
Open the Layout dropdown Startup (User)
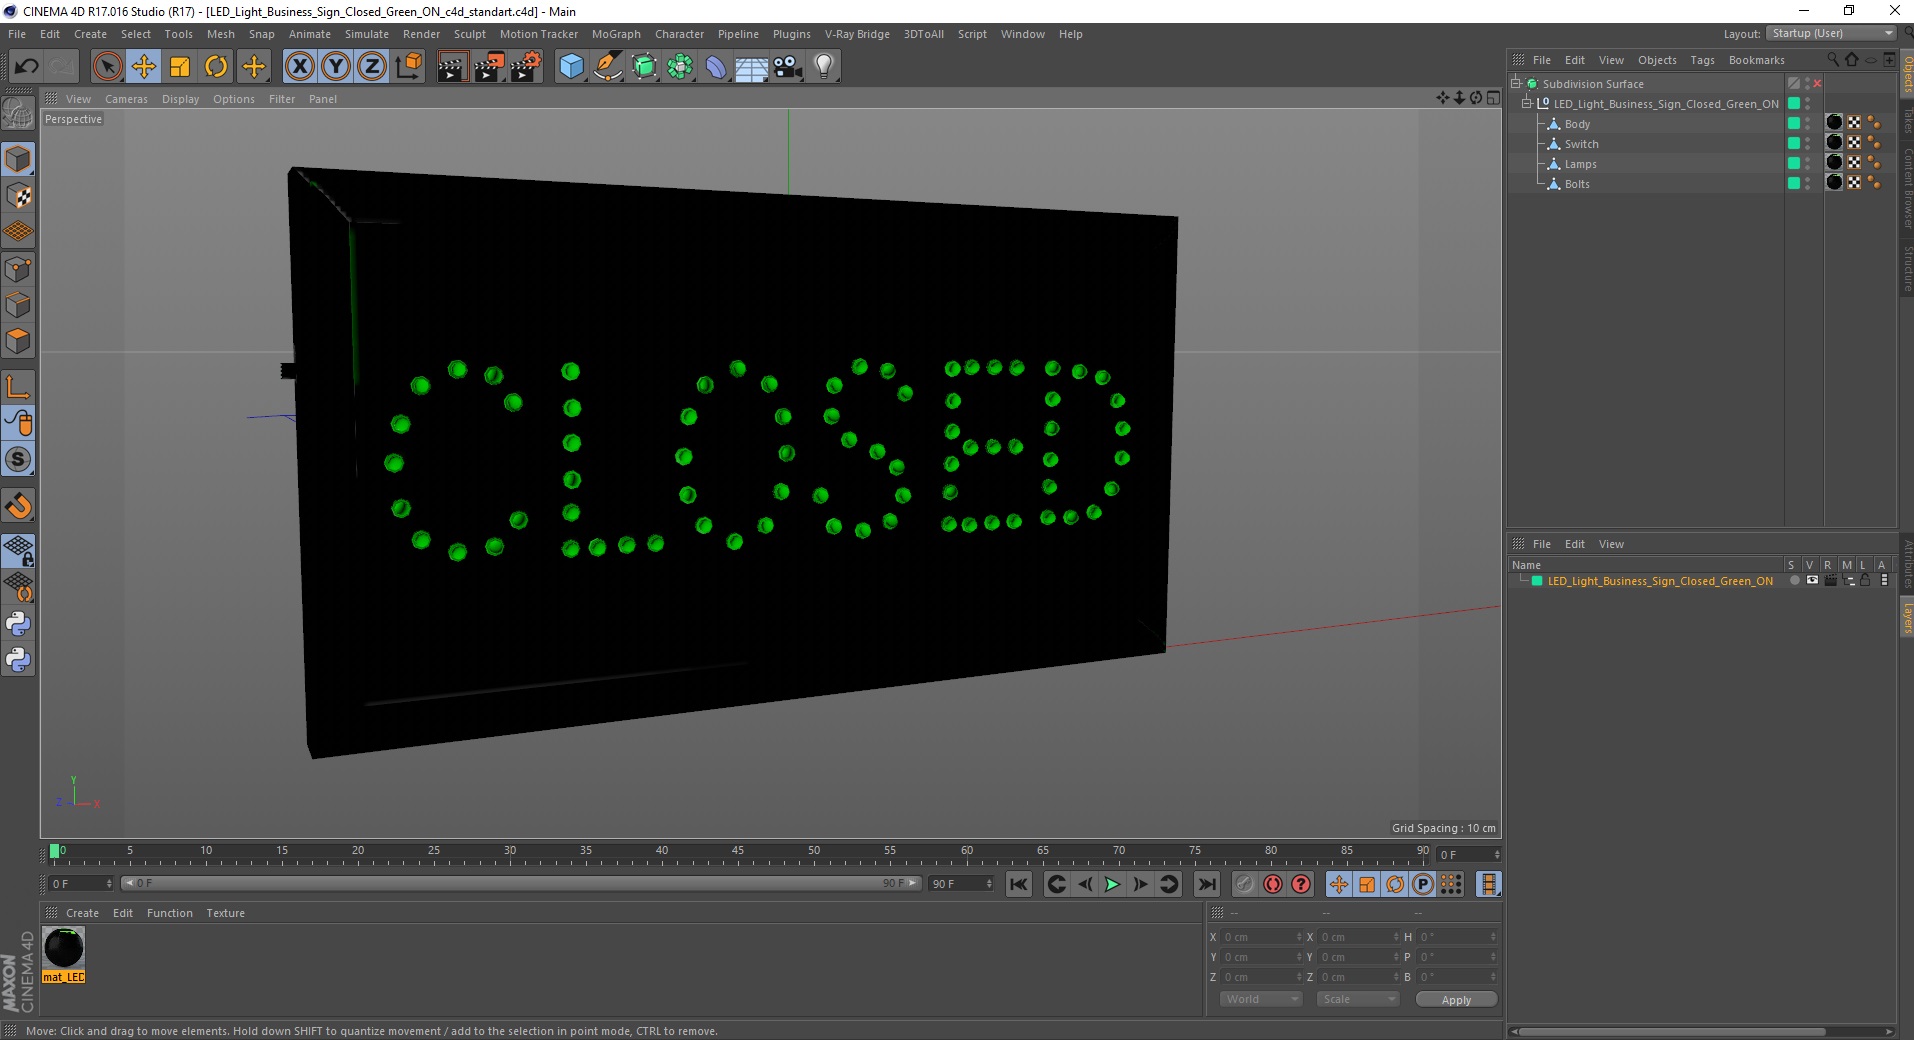(1831, 33)
